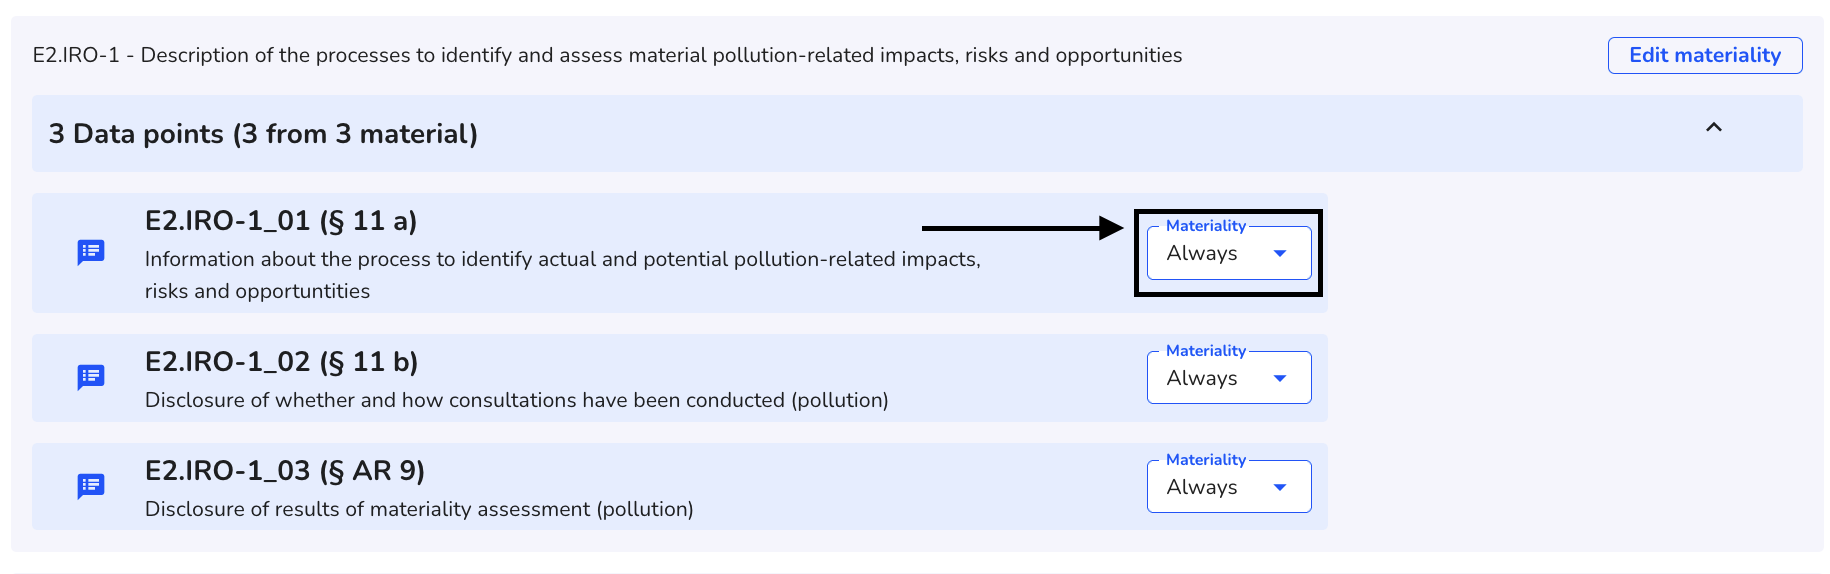This screenshot has height=574, width=1830.
Task: Click the comment icon for E2.IRO-1_01
Action: (x=91, y=252)
